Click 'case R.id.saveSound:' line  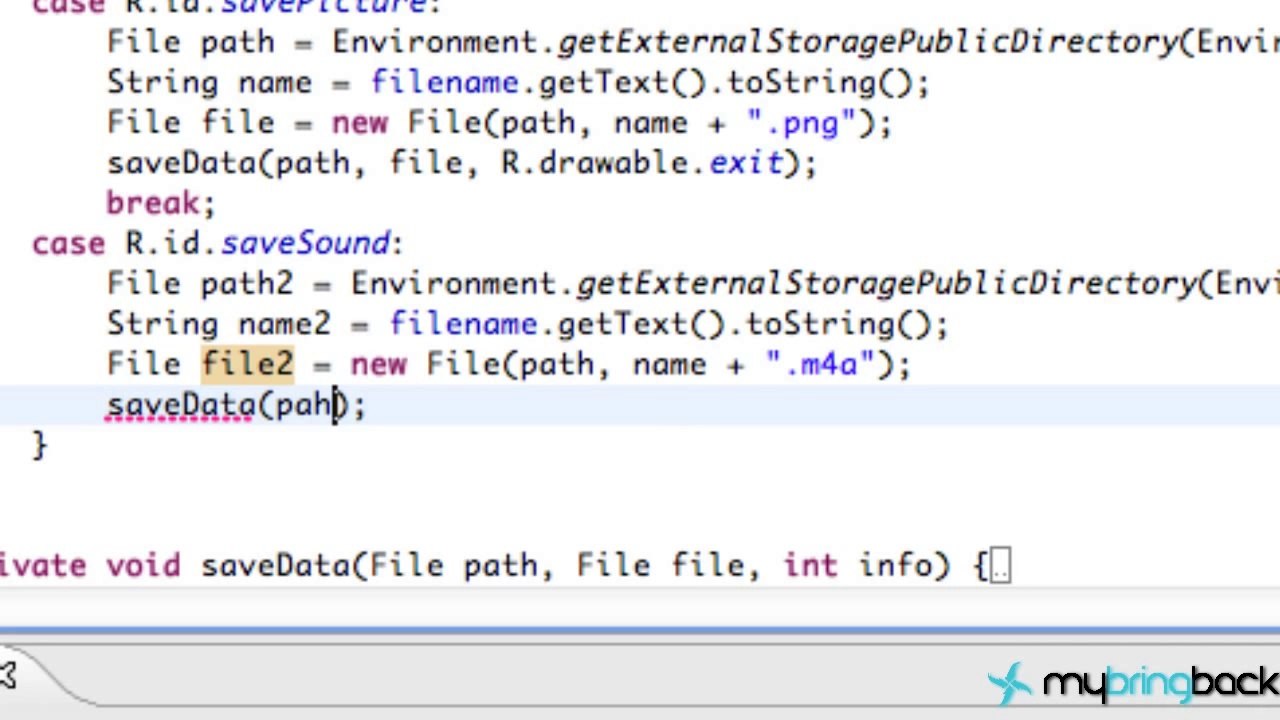click(217, 244)
